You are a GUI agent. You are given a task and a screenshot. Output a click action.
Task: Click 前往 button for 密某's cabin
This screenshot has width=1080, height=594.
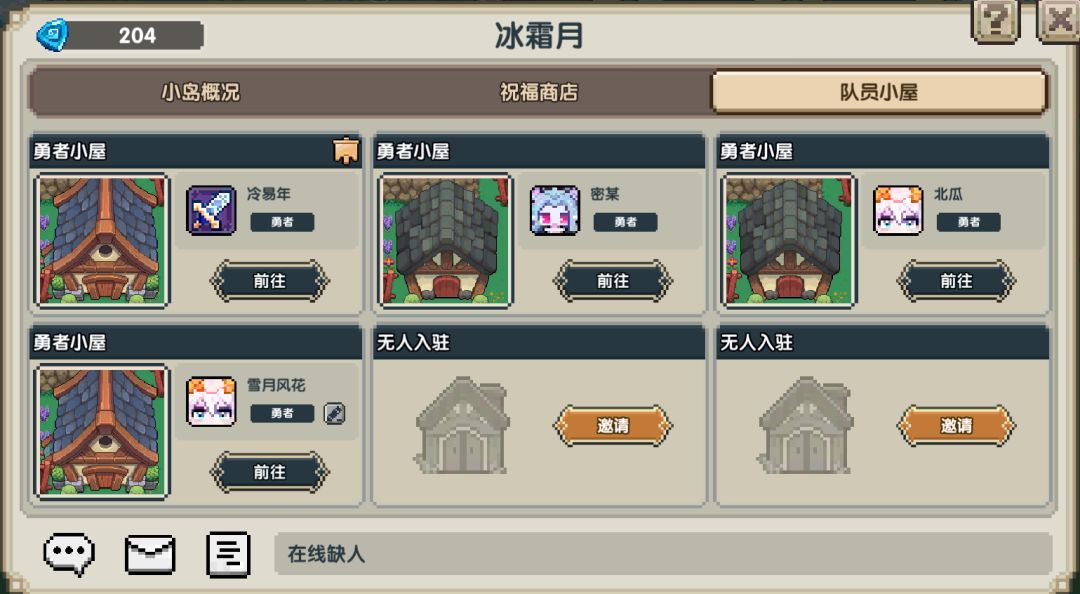click(613, 281)
